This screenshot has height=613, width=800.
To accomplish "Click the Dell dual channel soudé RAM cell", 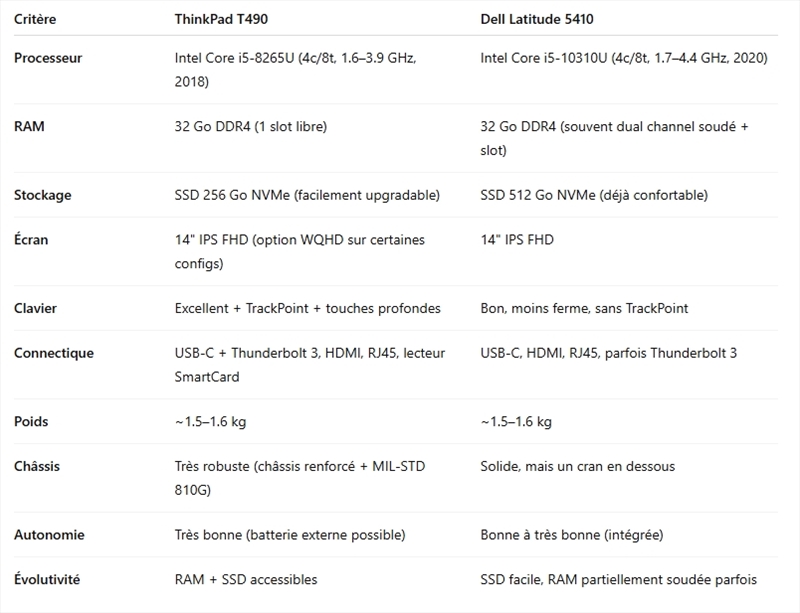I will 613,138.
